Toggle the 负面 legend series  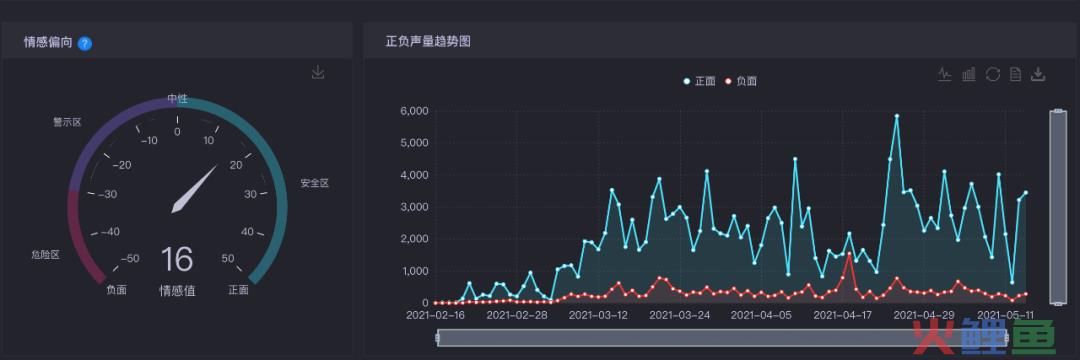(x=740, y=81)
